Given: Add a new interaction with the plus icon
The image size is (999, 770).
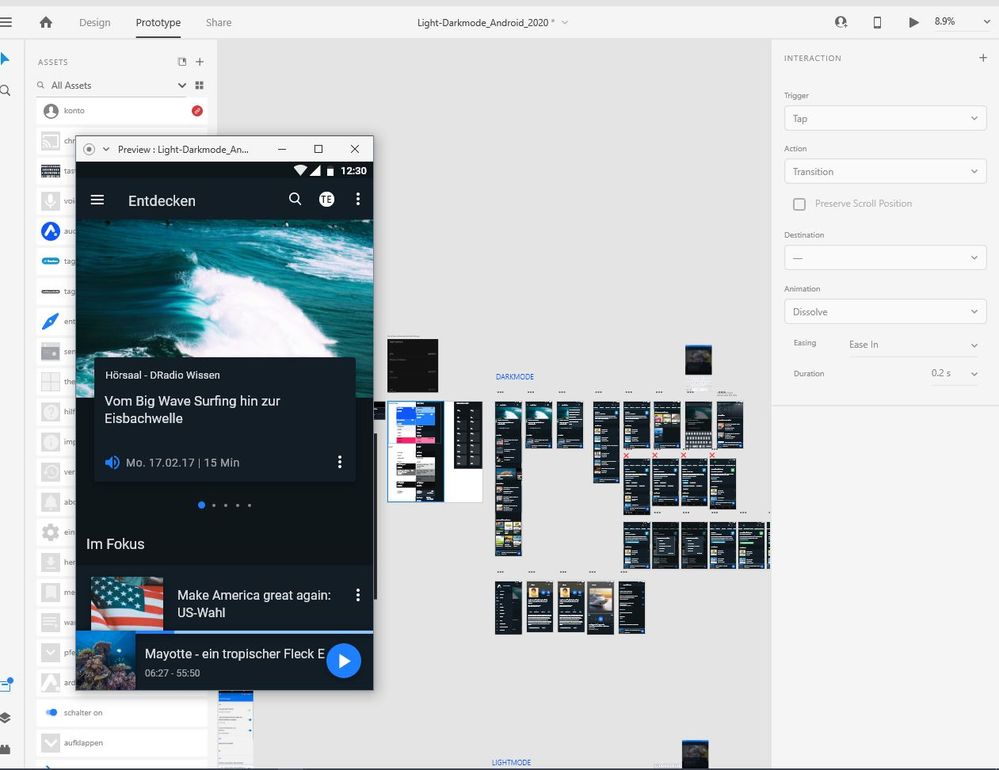Looking at the screenshot, I should (x=983, y=58).
